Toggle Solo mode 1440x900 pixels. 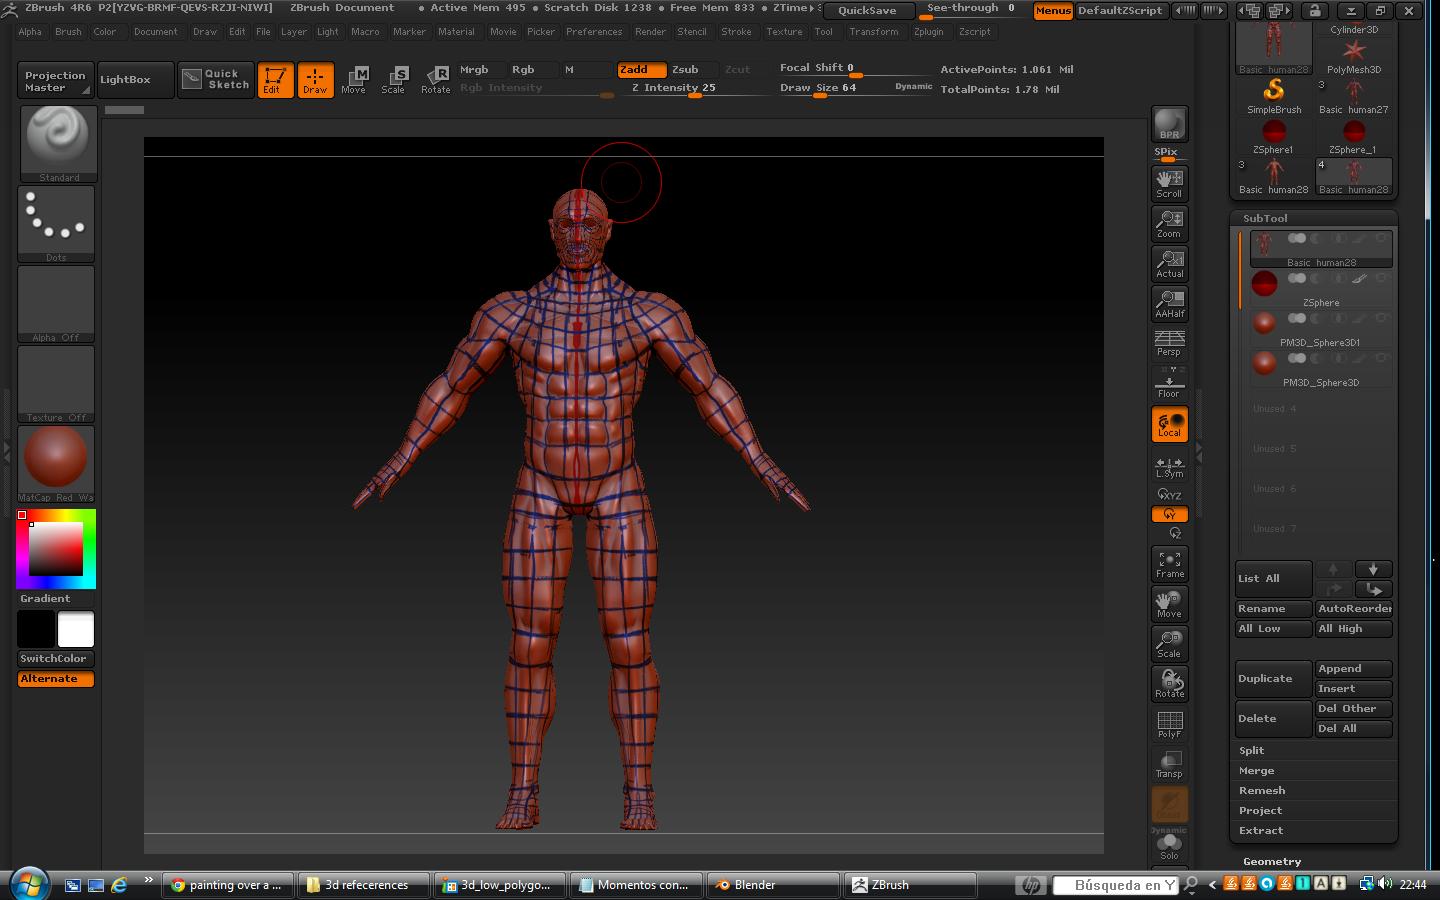(1169, 848)
